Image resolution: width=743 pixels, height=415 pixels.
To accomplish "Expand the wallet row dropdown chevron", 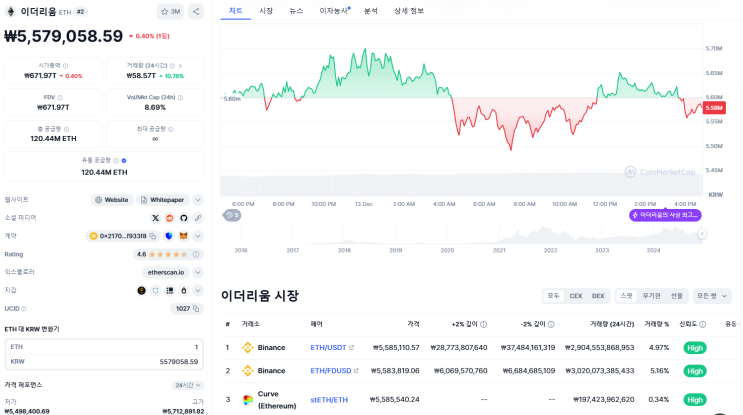I will click(x=198, y=290).
